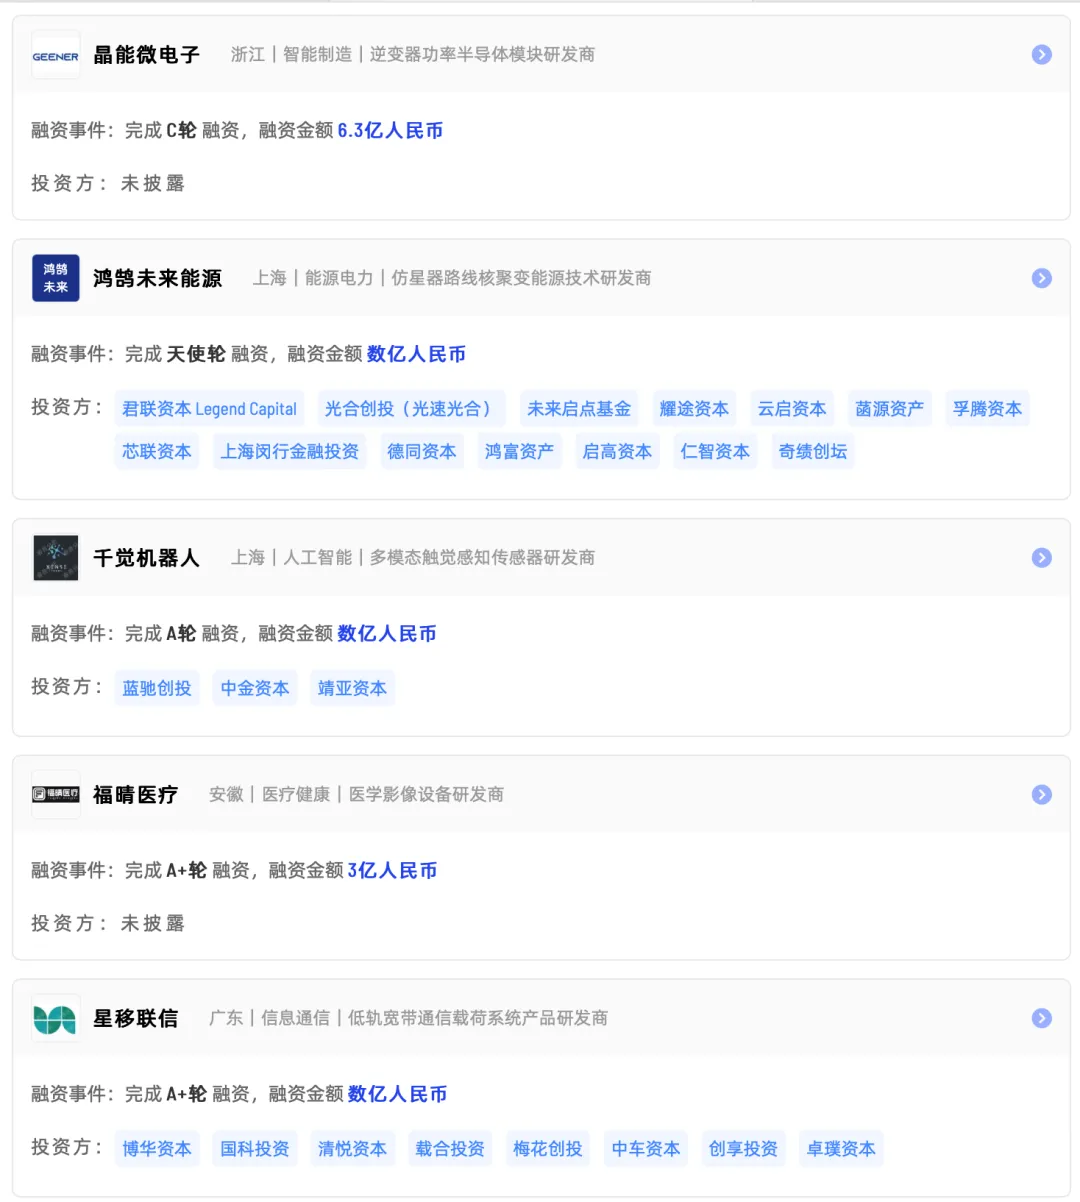Viewport: 1080px width, 1202px height.
Task: Select investor tag 启高资本
Action: click(x=618, y=452)
